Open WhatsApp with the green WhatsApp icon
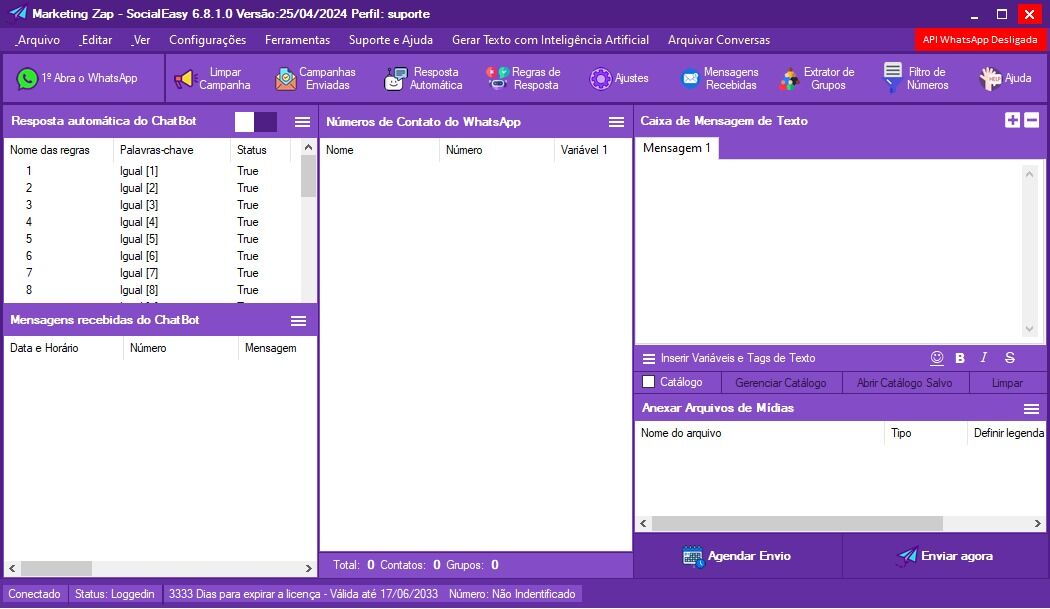The height and width of the screenshot is (609, 1050). [27, 78]
